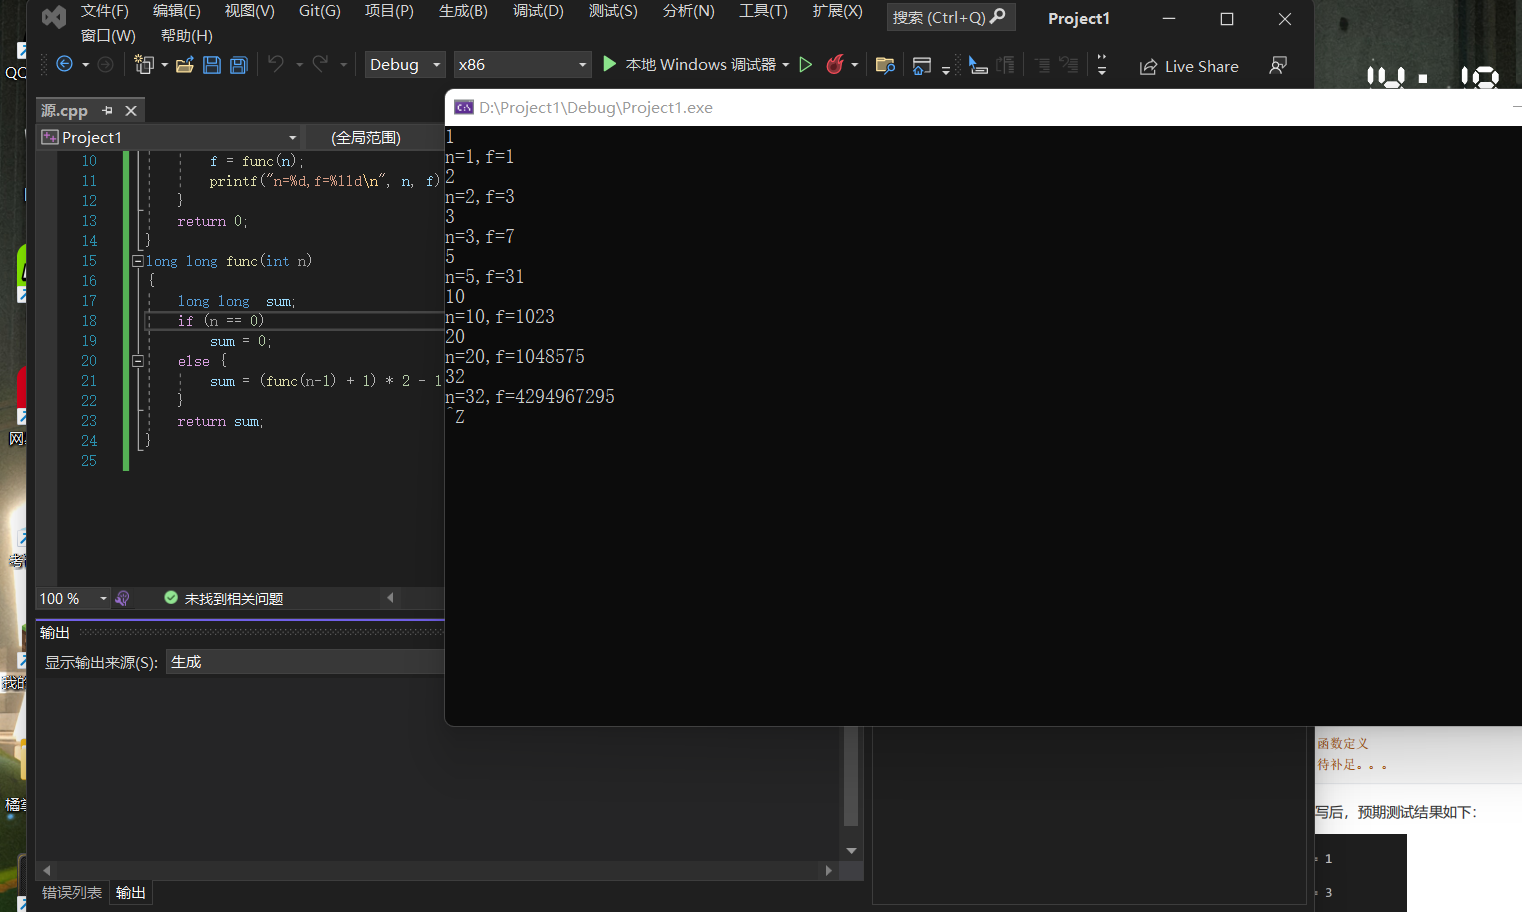The width and height of the screenshot is (1522, 912).
Task: Click the output panel horizontal scrollbar
Action: [x=437, y=870]
